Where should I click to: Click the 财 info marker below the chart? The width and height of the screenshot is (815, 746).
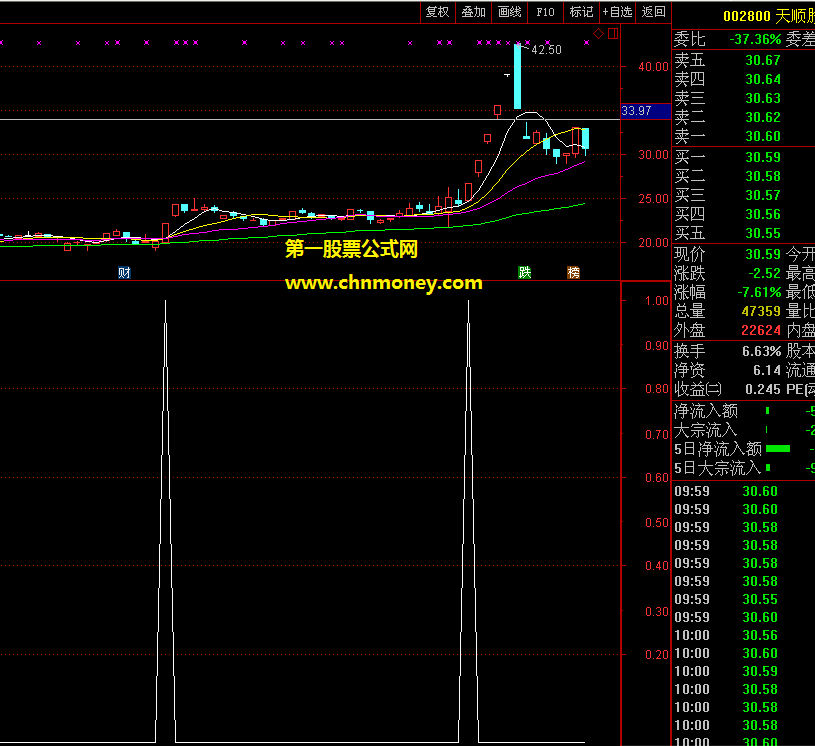[x=124, y=272]
